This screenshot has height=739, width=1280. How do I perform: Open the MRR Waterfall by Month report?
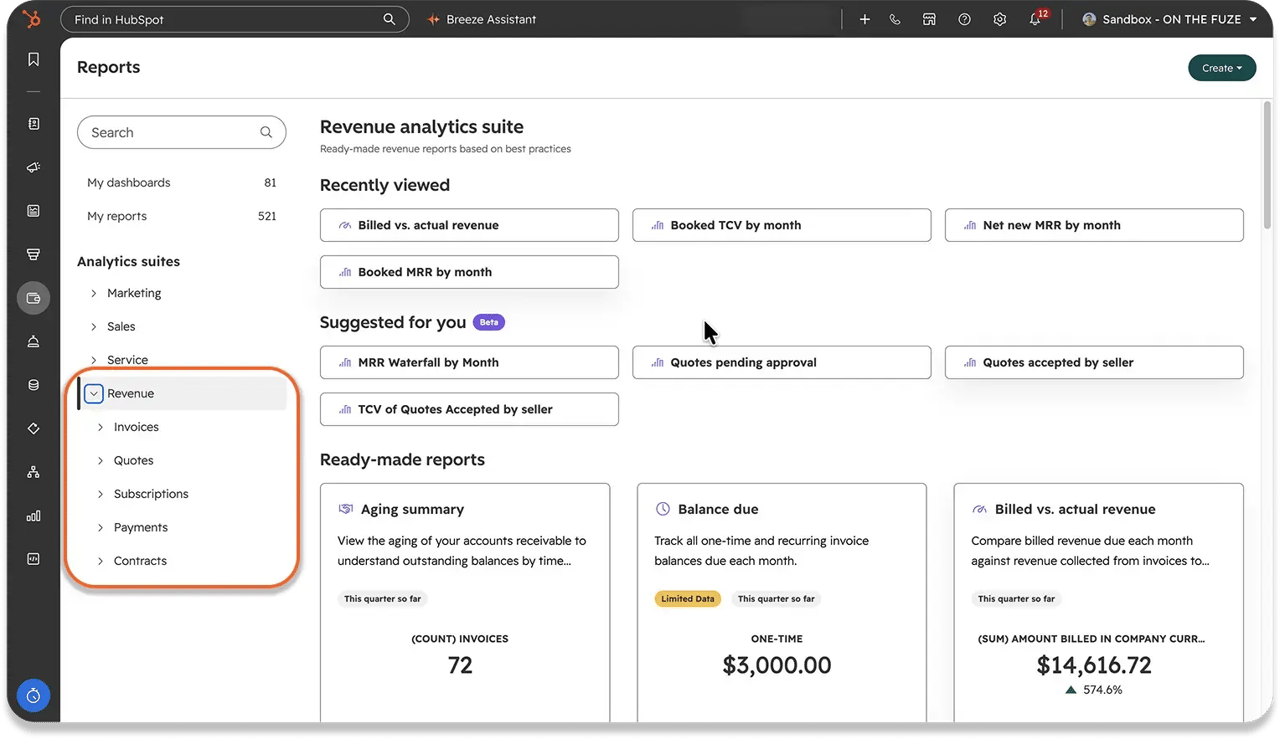469,362
